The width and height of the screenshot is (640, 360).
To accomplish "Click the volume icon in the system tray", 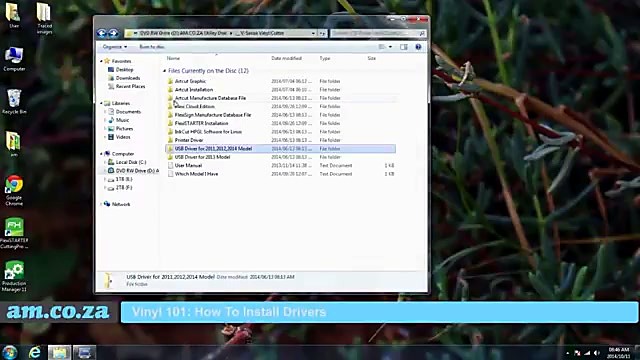I will 596,353.
